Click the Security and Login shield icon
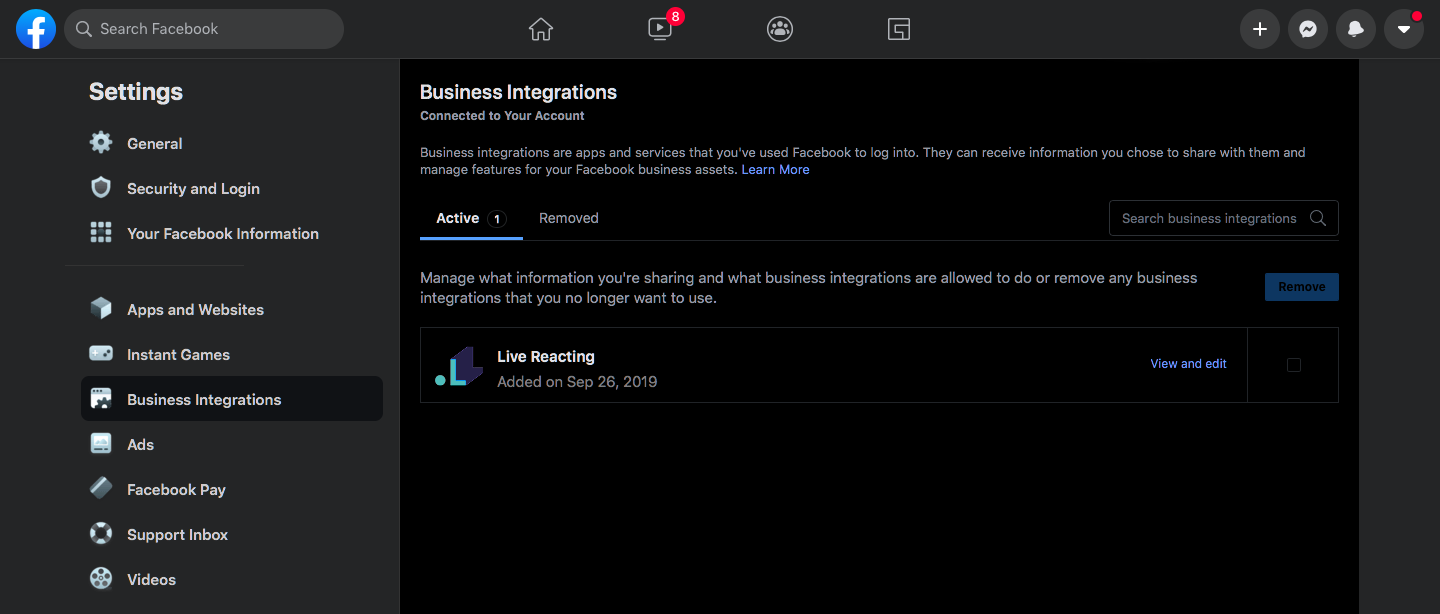1440x614 pixels. (x=101, y=188)
